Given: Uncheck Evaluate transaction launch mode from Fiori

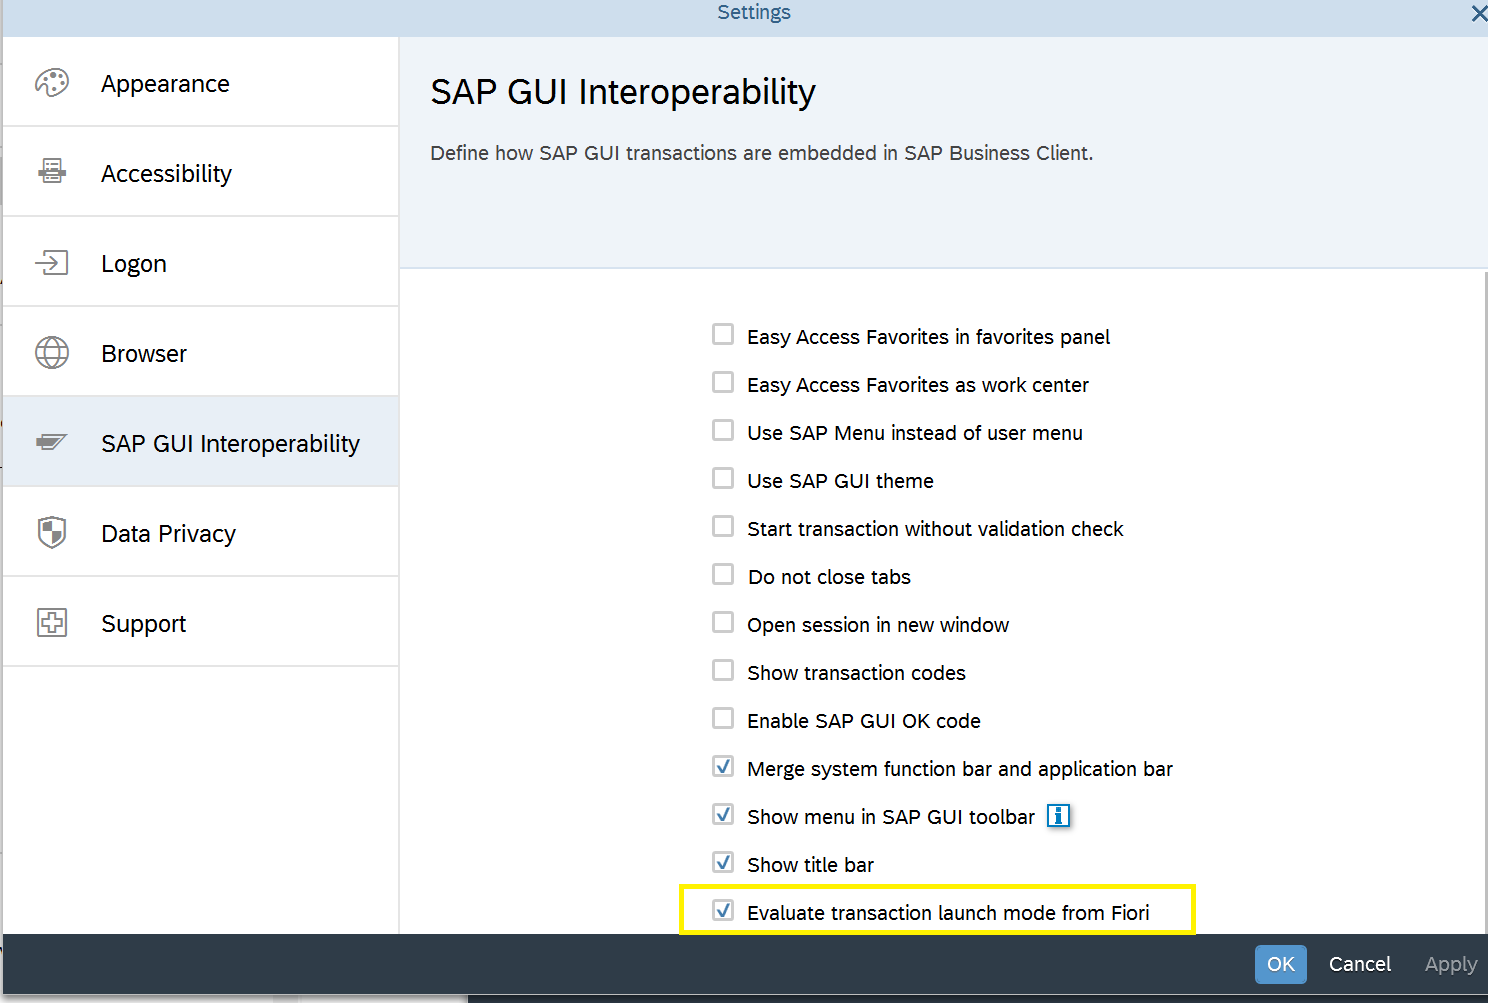Looking at the screenshot, I should pos(723,911).
